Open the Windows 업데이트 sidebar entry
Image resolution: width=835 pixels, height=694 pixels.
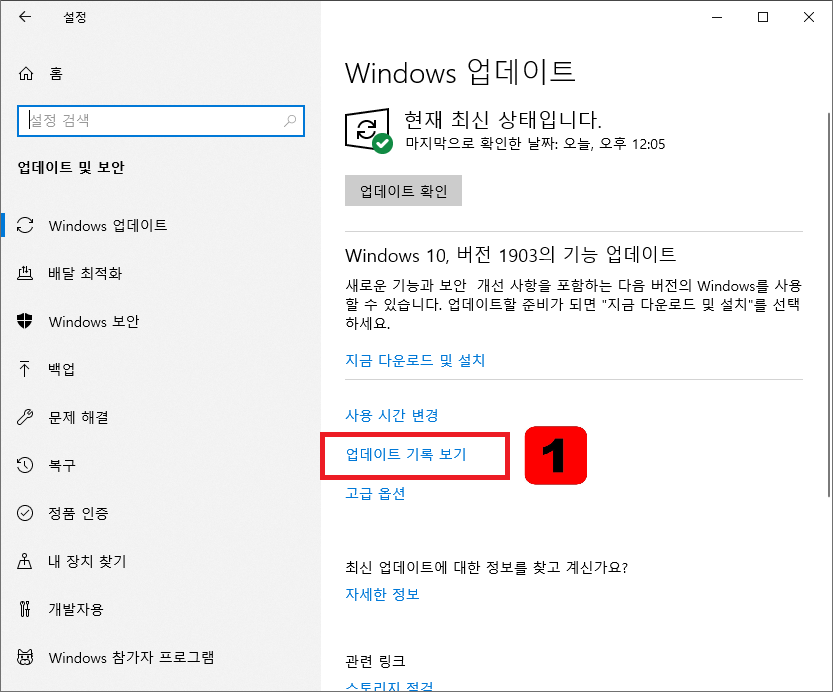160,225
